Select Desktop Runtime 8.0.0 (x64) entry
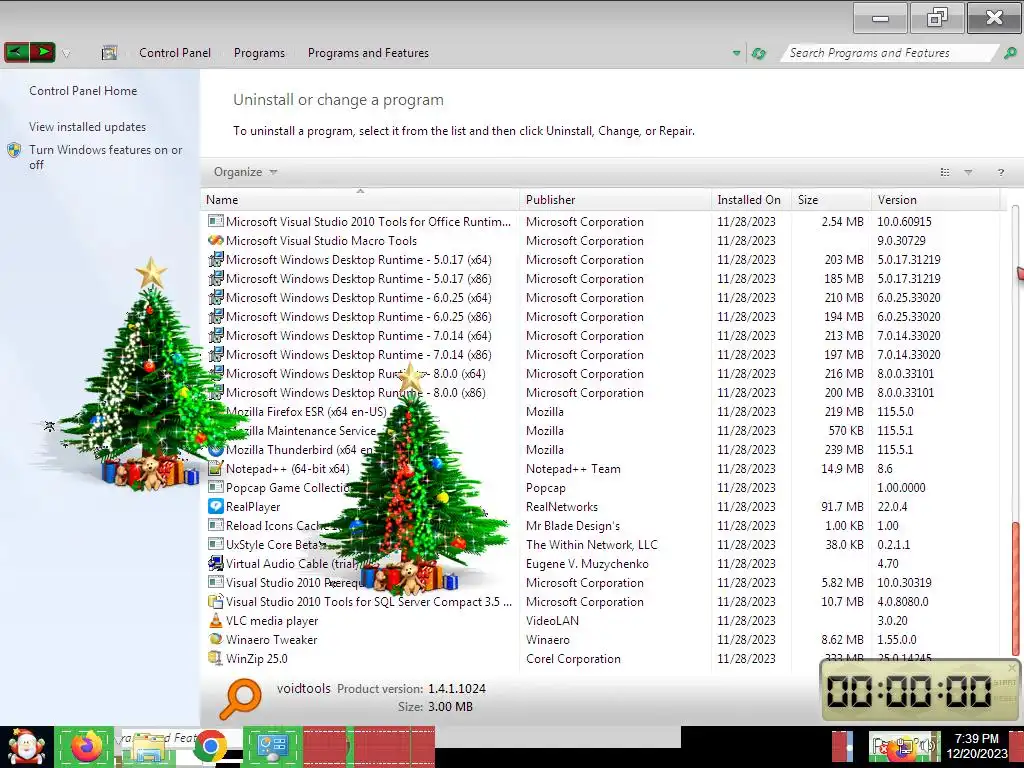The width and height of the screenshot is (1024, 768). [x=355, y=374]
